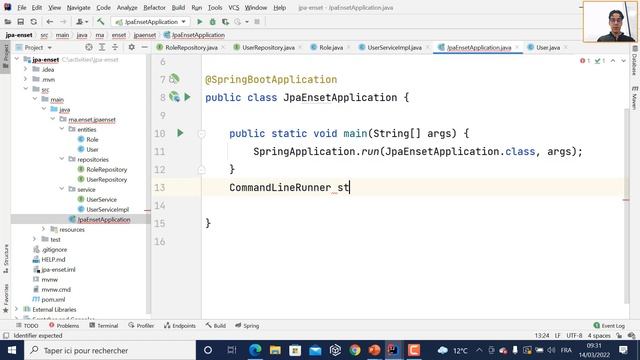The image size is (640, 360).
Task: Collapse the entities package
Action: [62, 129]
